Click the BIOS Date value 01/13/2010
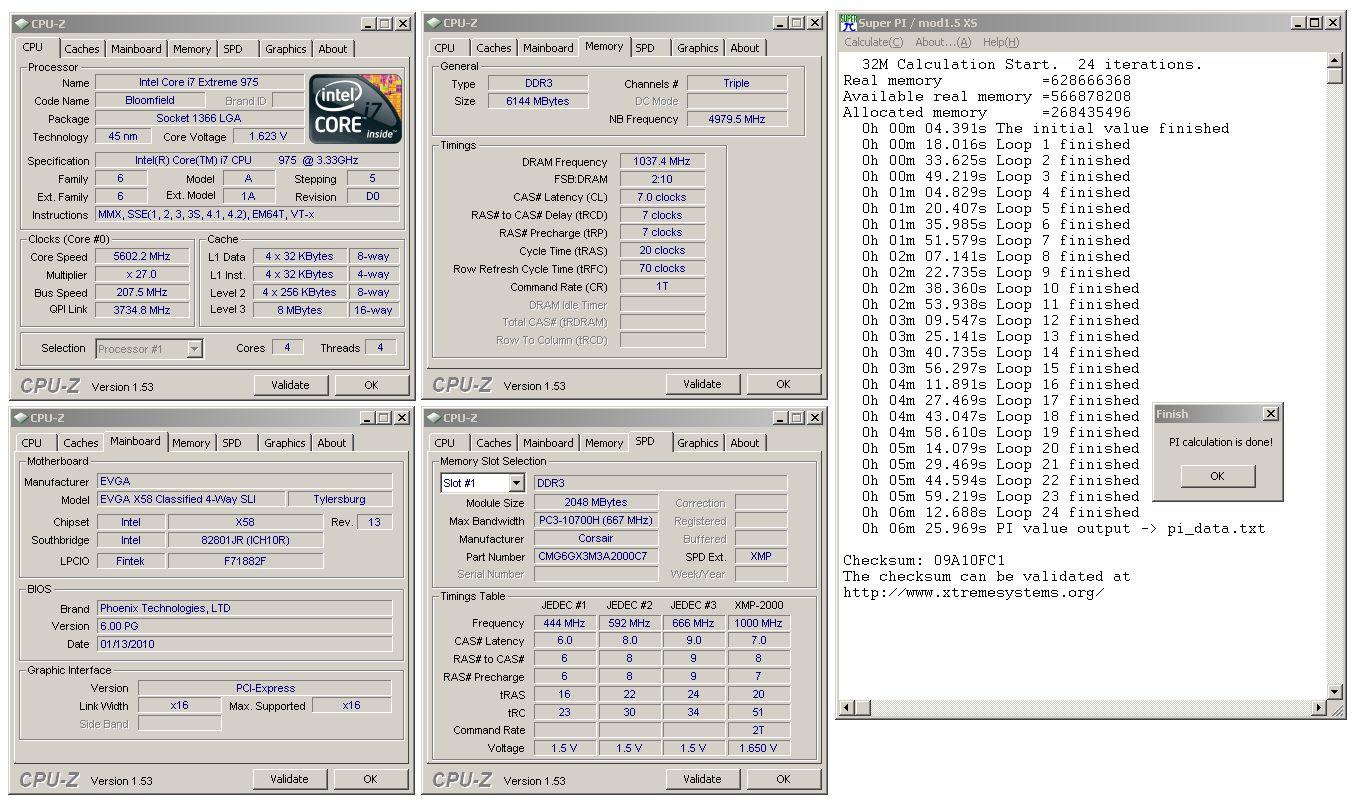Screen dimensions: 1357x804 click(245, 644)
